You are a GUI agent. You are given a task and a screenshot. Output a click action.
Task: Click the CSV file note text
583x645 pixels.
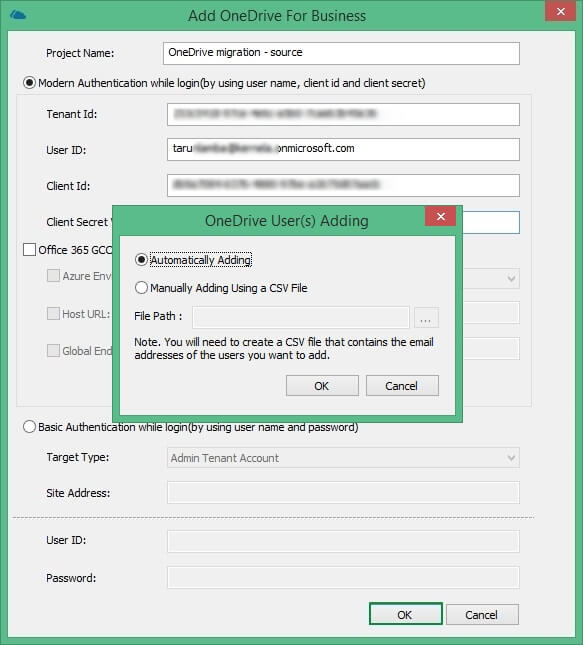pos(284,348)
